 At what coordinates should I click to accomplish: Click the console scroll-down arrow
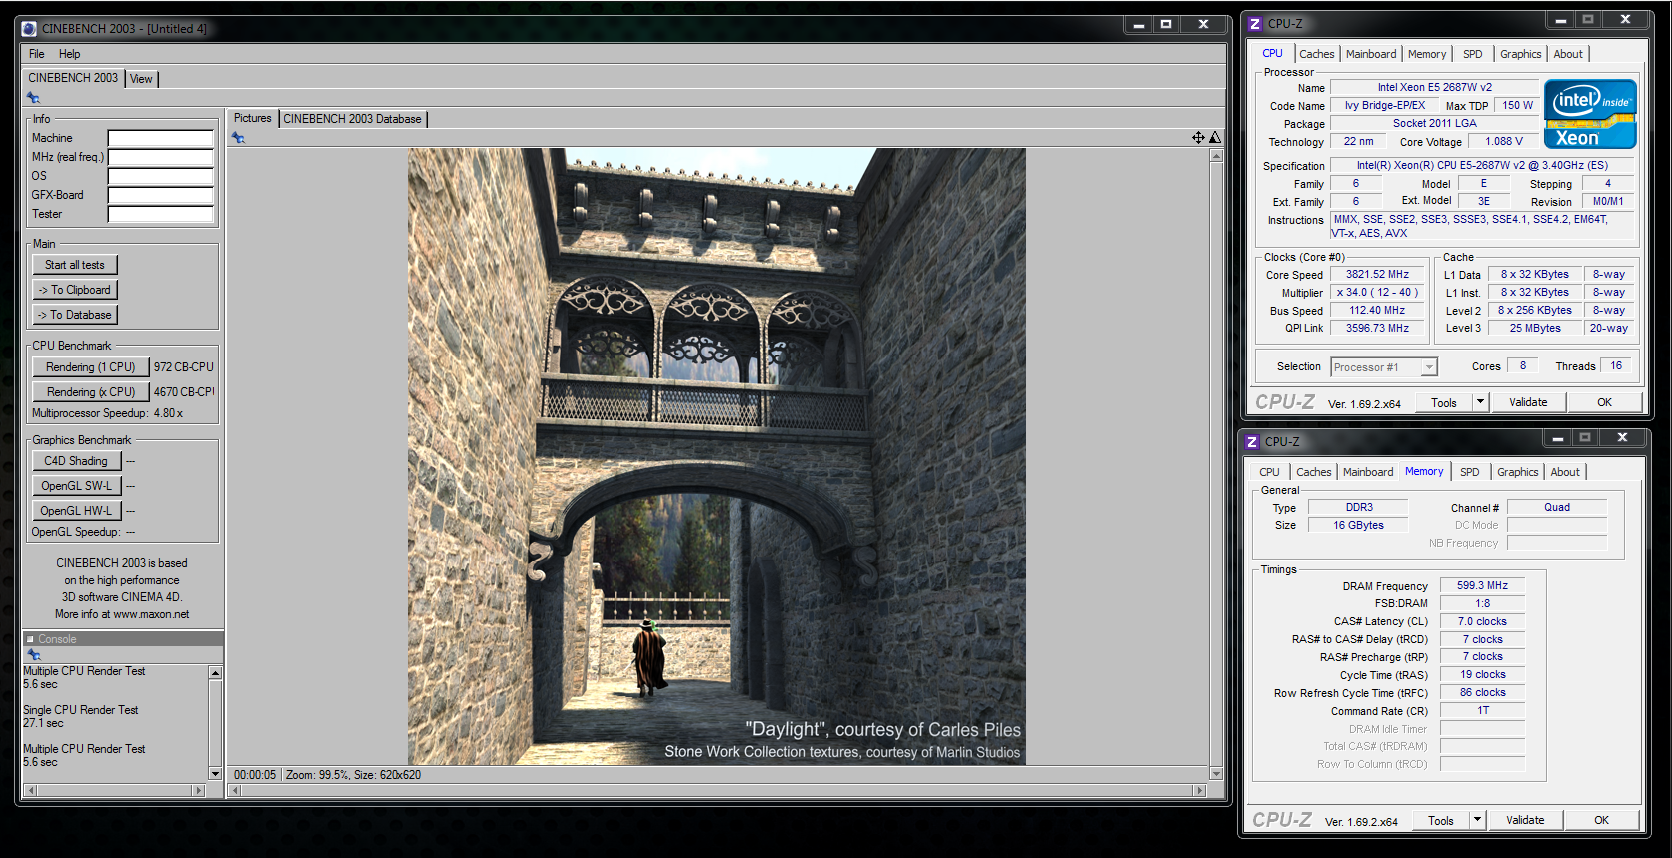click(x=215, y=773)
